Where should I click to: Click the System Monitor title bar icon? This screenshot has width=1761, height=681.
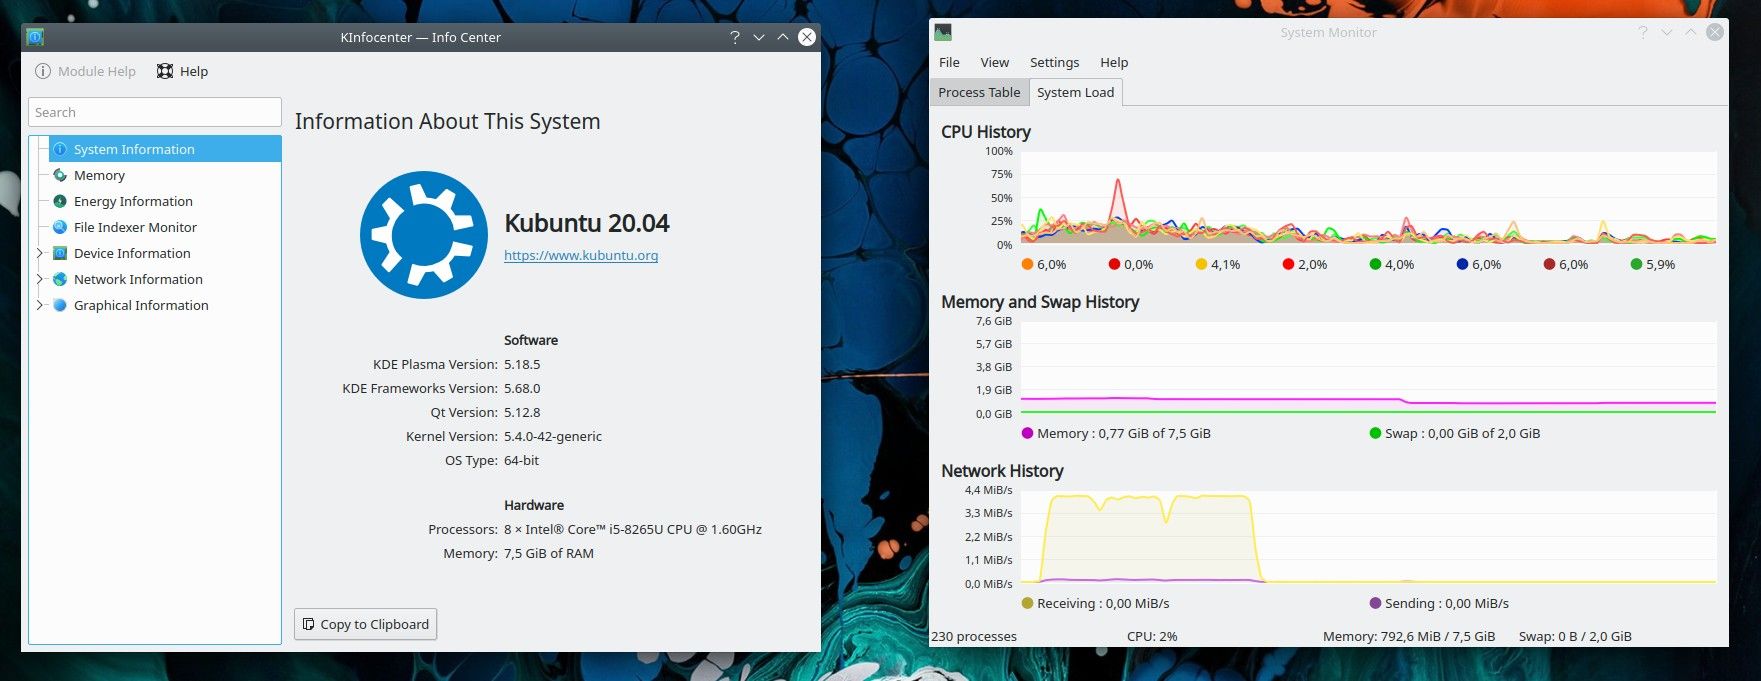pos(943,32)
